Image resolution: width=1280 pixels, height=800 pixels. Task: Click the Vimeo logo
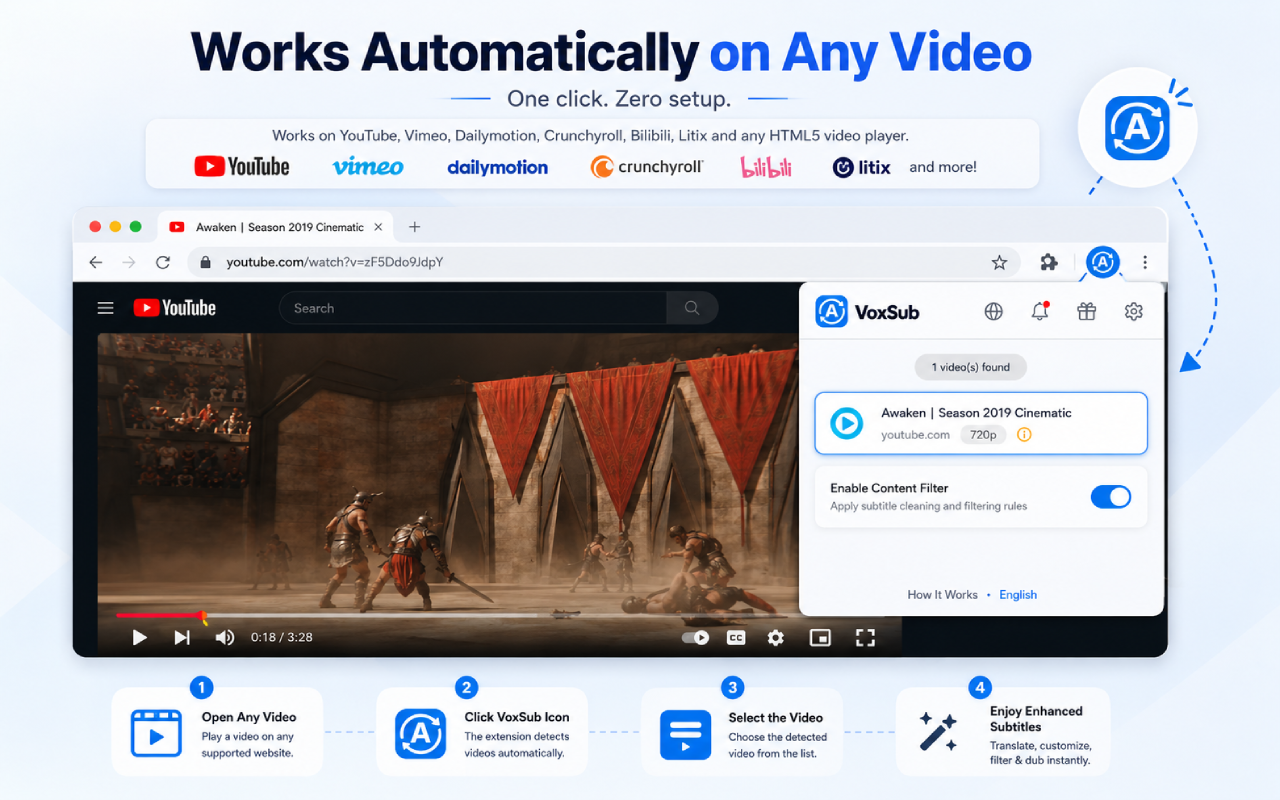pos(368,167)
